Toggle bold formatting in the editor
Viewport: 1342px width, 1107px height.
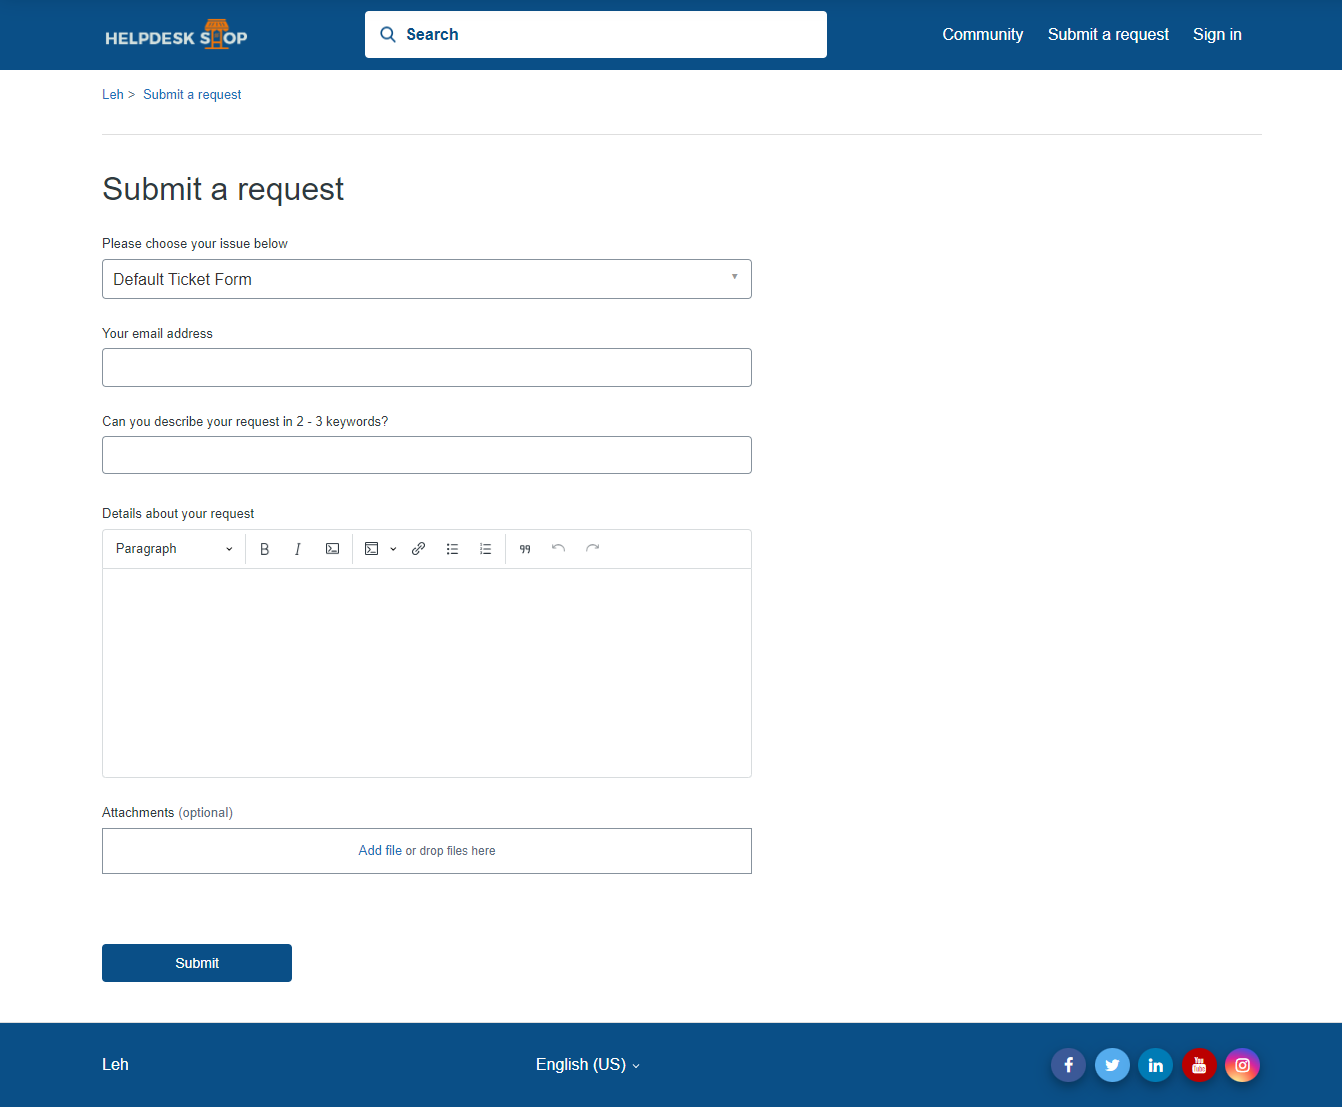(x=265, y=549)
